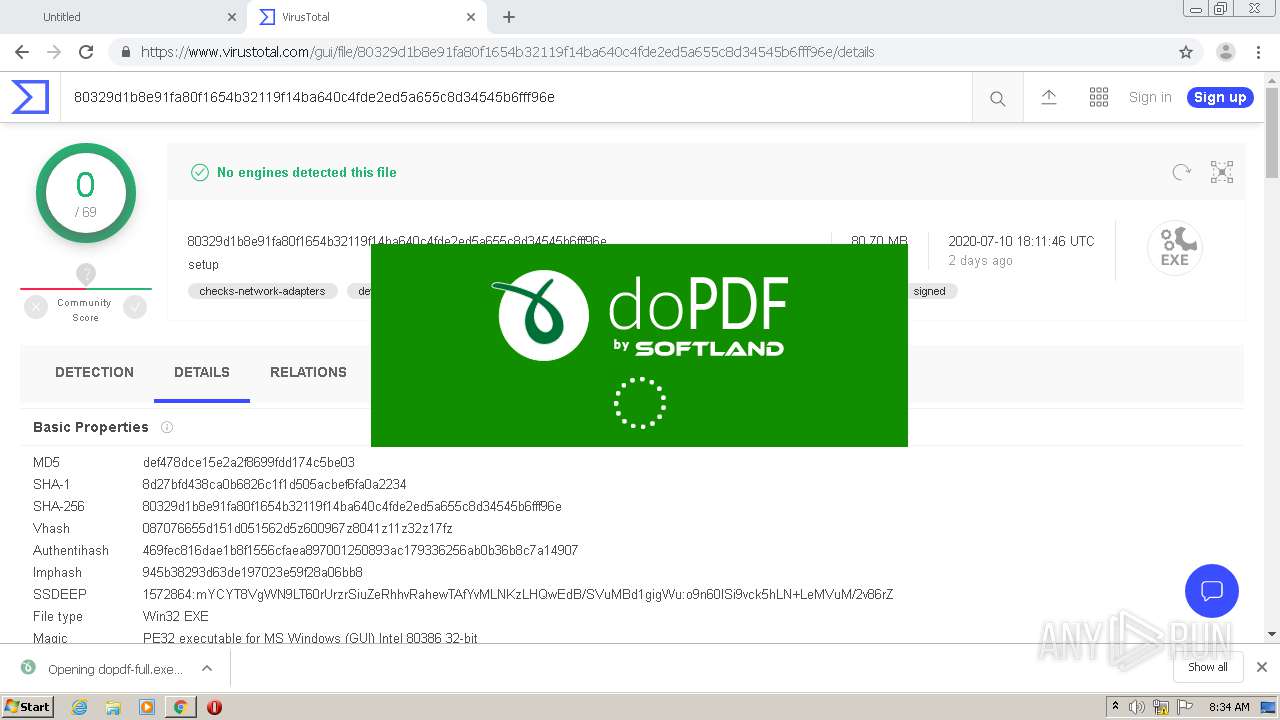Close the Untitled tab
Viewport: 1280px width, 720px height.
pyautogui.click(x=232, y=17)
